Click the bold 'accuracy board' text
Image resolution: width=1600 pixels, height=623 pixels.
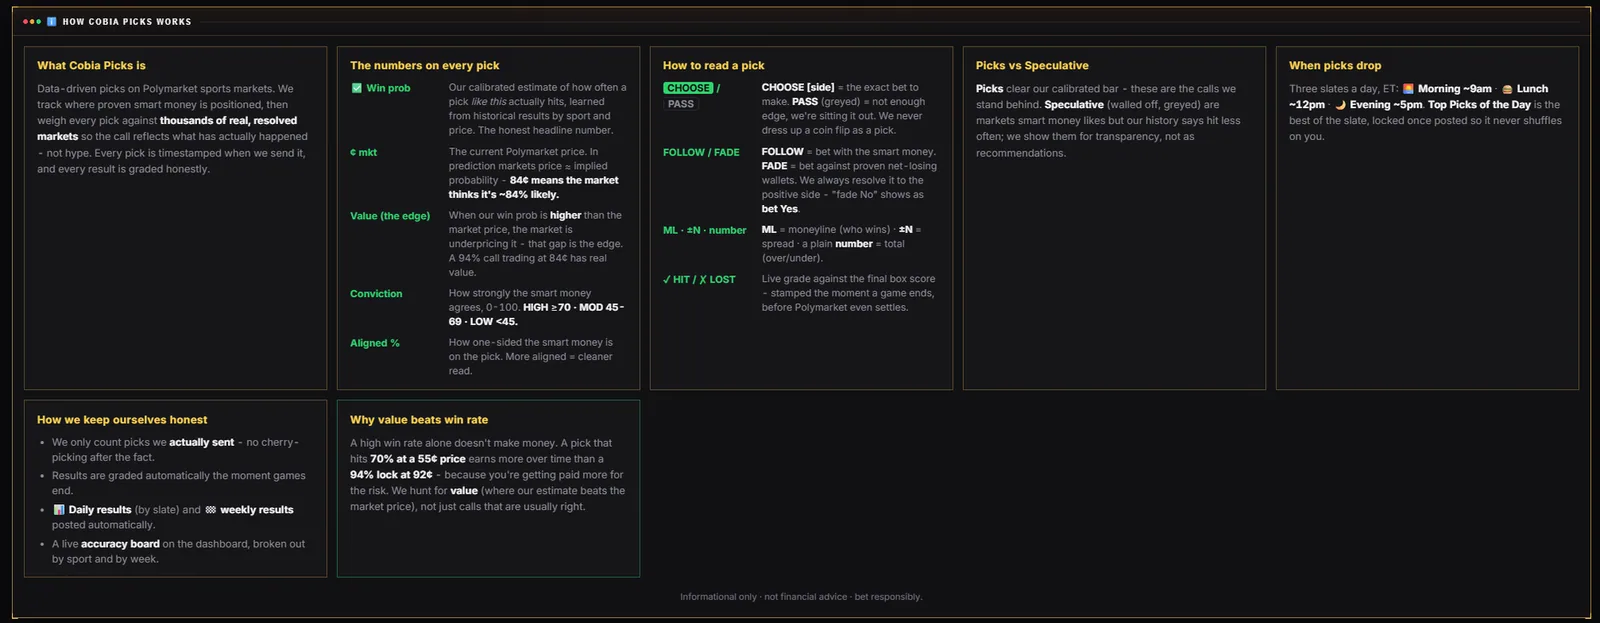pyautogui.click(x=120, y=545)
